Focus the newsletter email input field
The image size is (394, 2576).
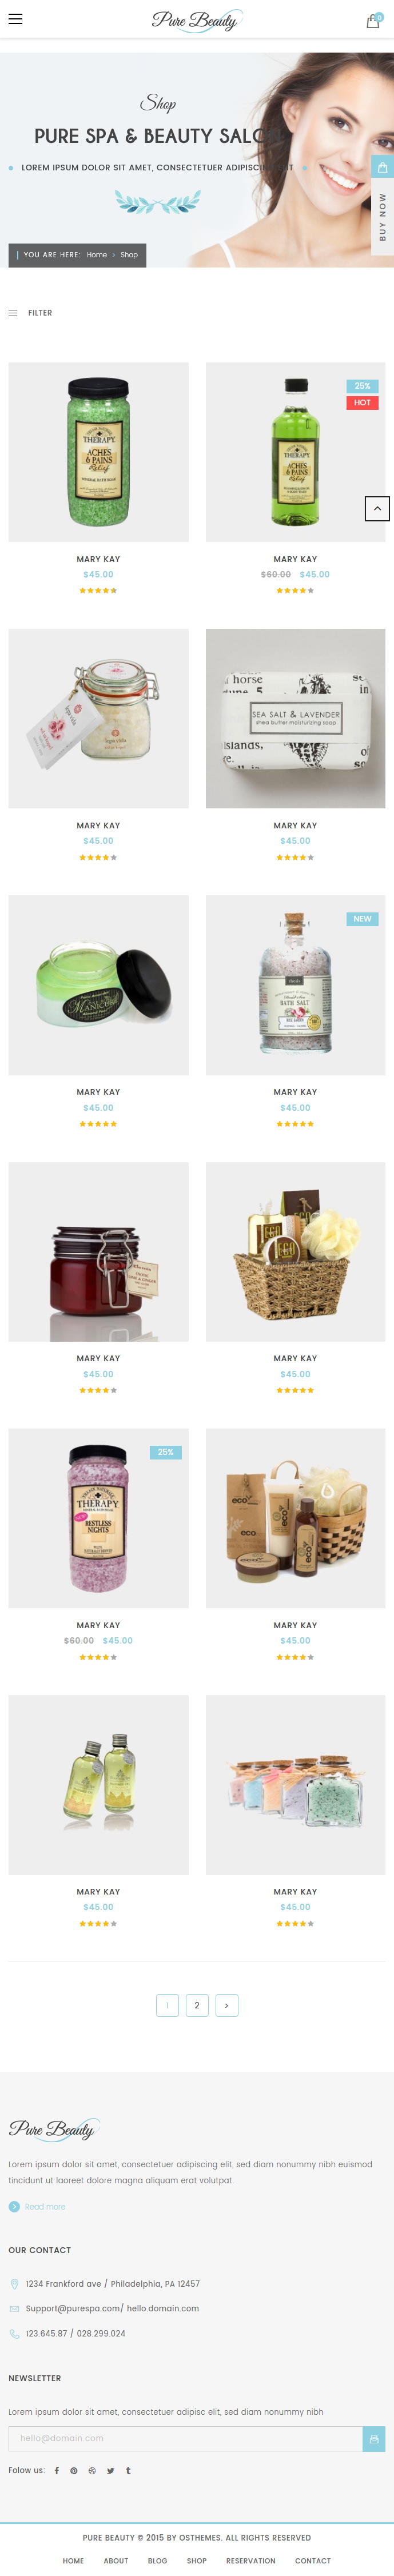pyautogui.click(x=186, y=2439)
